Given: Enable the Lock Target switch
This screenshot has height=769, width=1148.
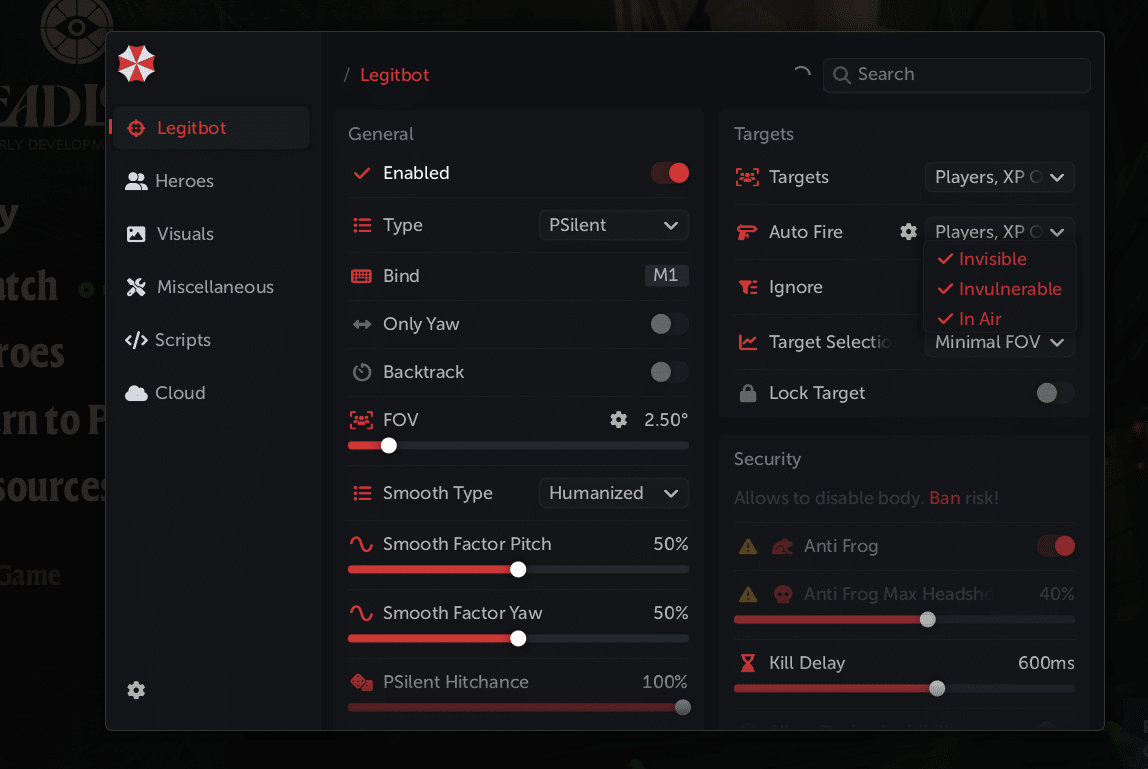Looking at the screenshot, I should click(1055, 393).
